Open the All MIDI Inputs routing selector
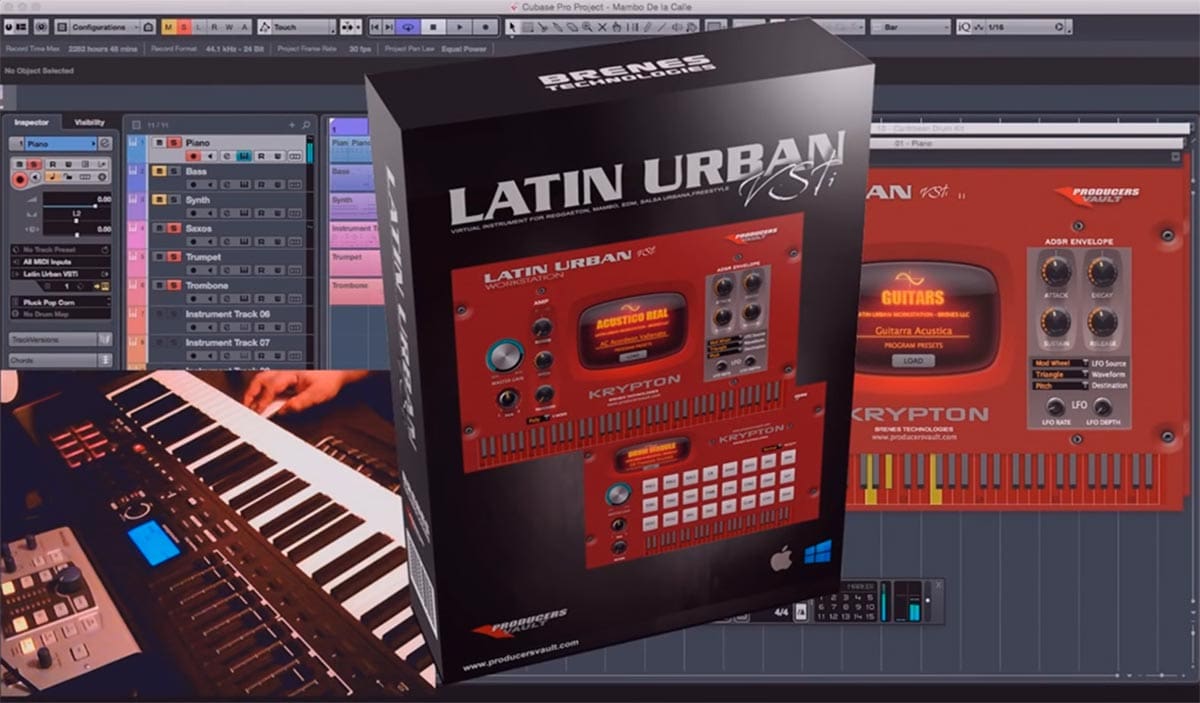1200x703 pixels. pos(60,261)
